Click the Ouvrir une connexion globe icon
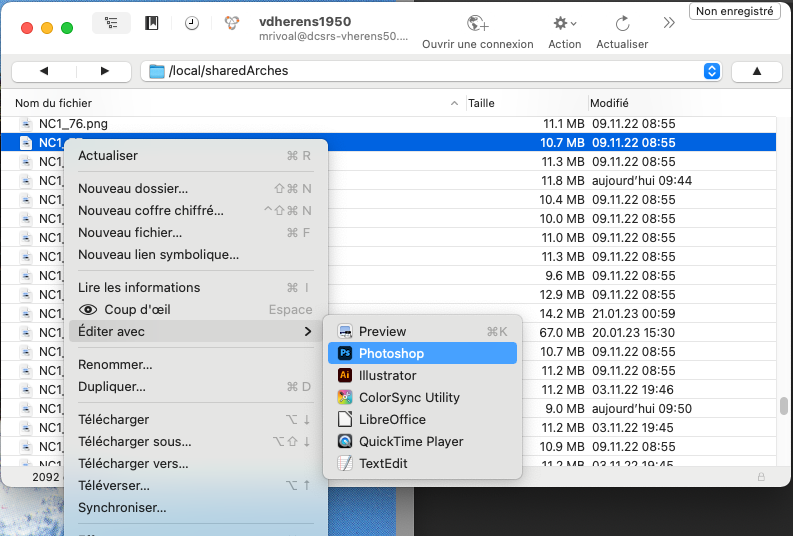The width and height of the screenshot is (793, 536). tap(478, 24)
